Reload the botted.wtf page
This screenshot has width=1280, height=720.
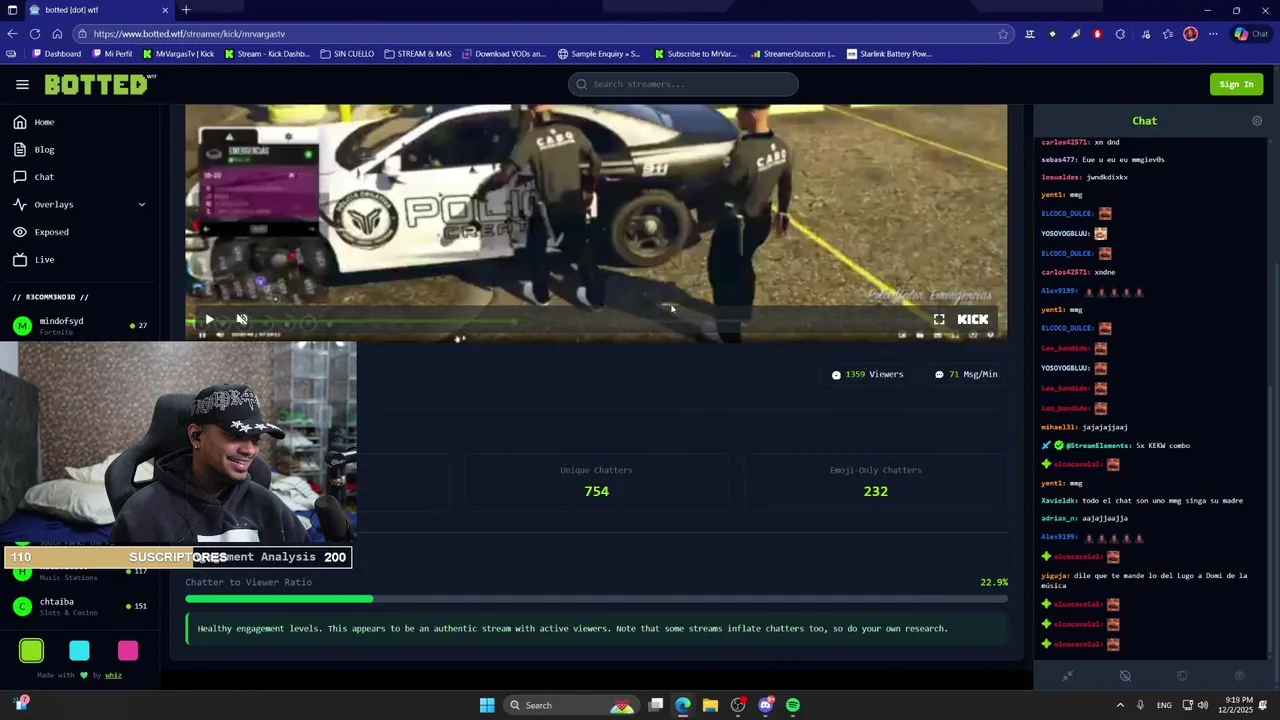[x=34, y=34]
